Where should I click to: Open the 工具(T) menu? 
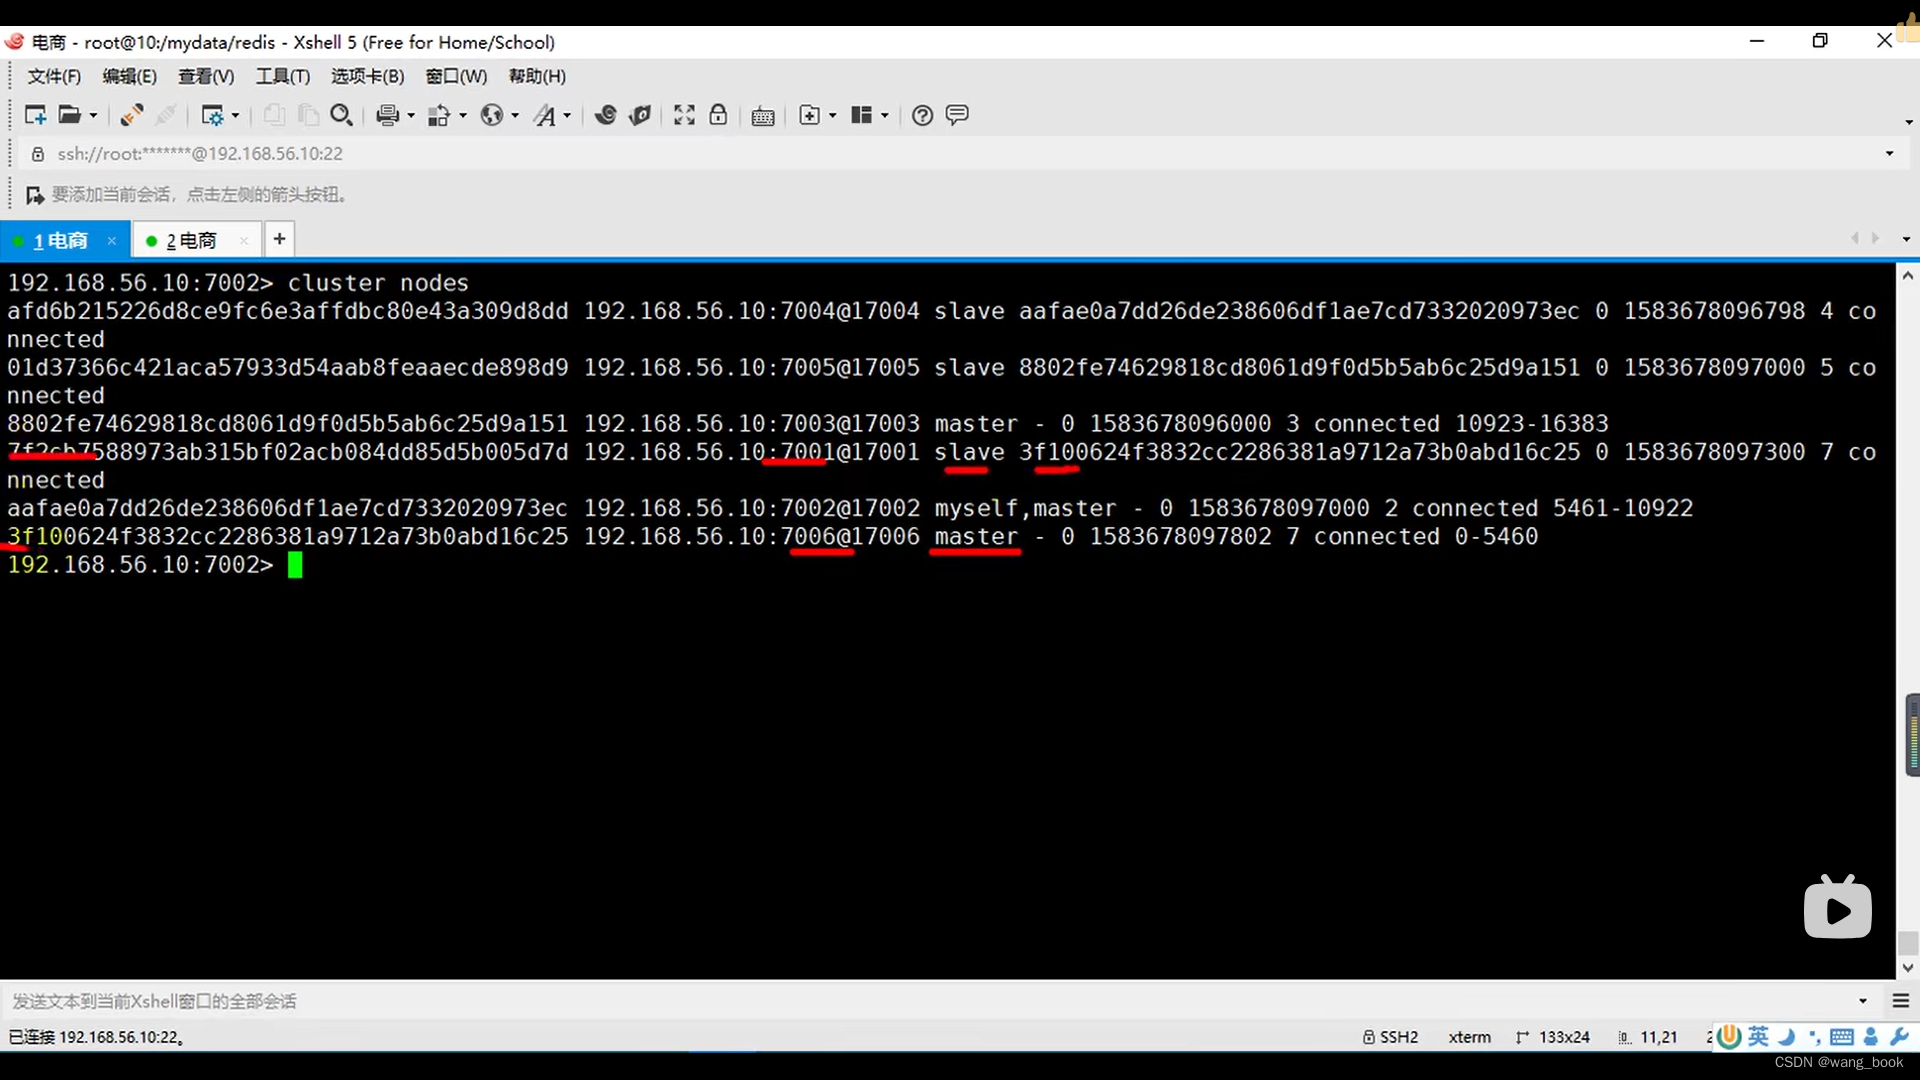(x=283, y=76)
